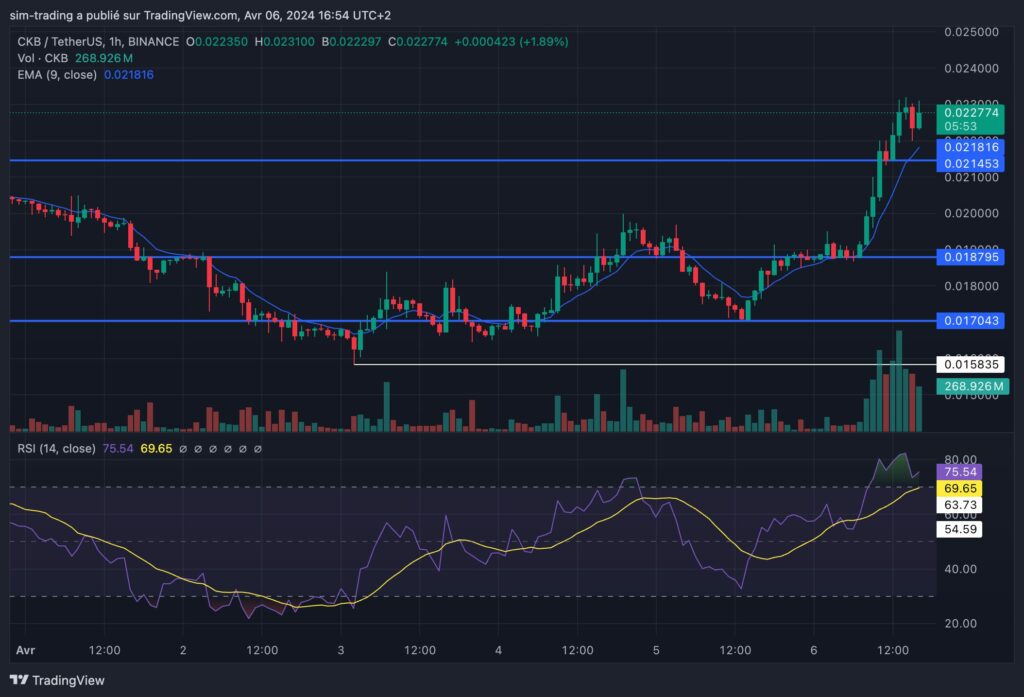This screenshot has width=1024, height=697.
Task: Click the green current price label 0.022774
Action: pos(971,113)
